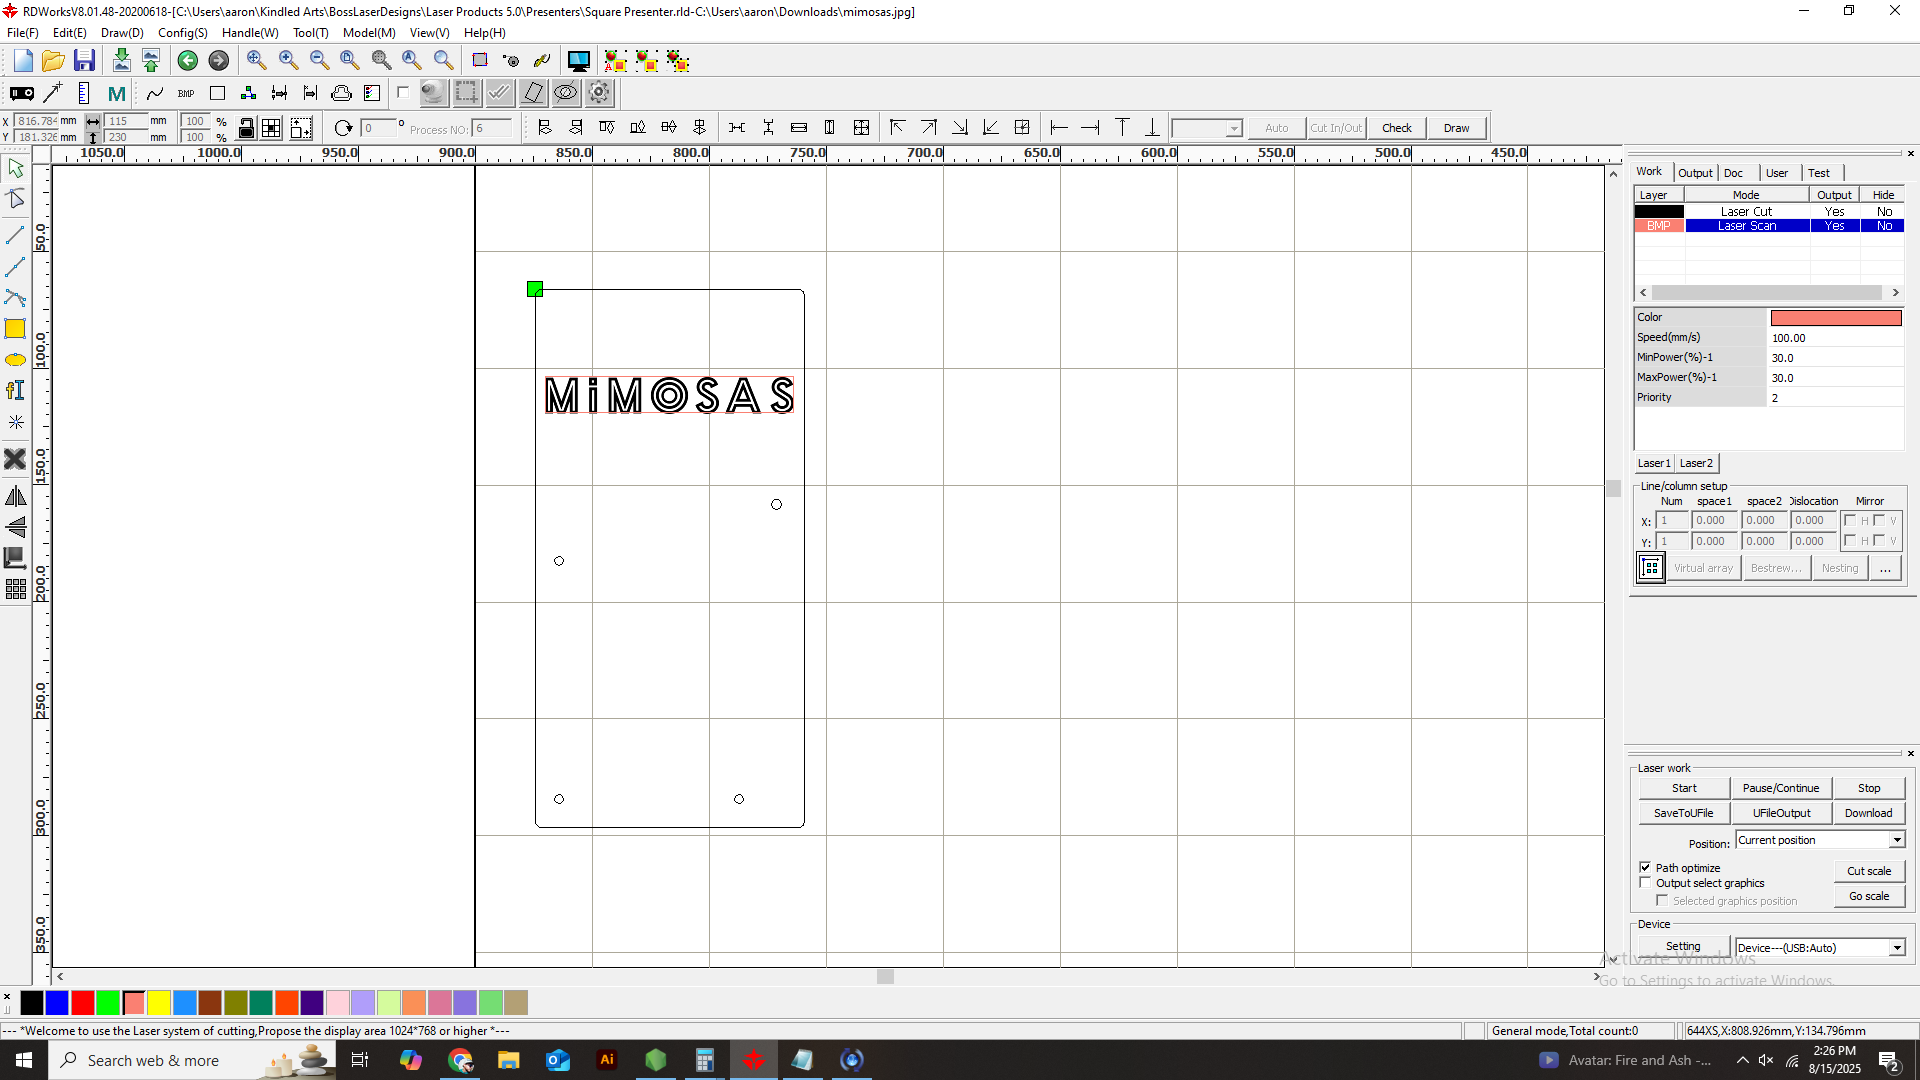1920x1080 pixels.
Task: Enable the Output select graphics checkbox
Action: pos(1645,883)
